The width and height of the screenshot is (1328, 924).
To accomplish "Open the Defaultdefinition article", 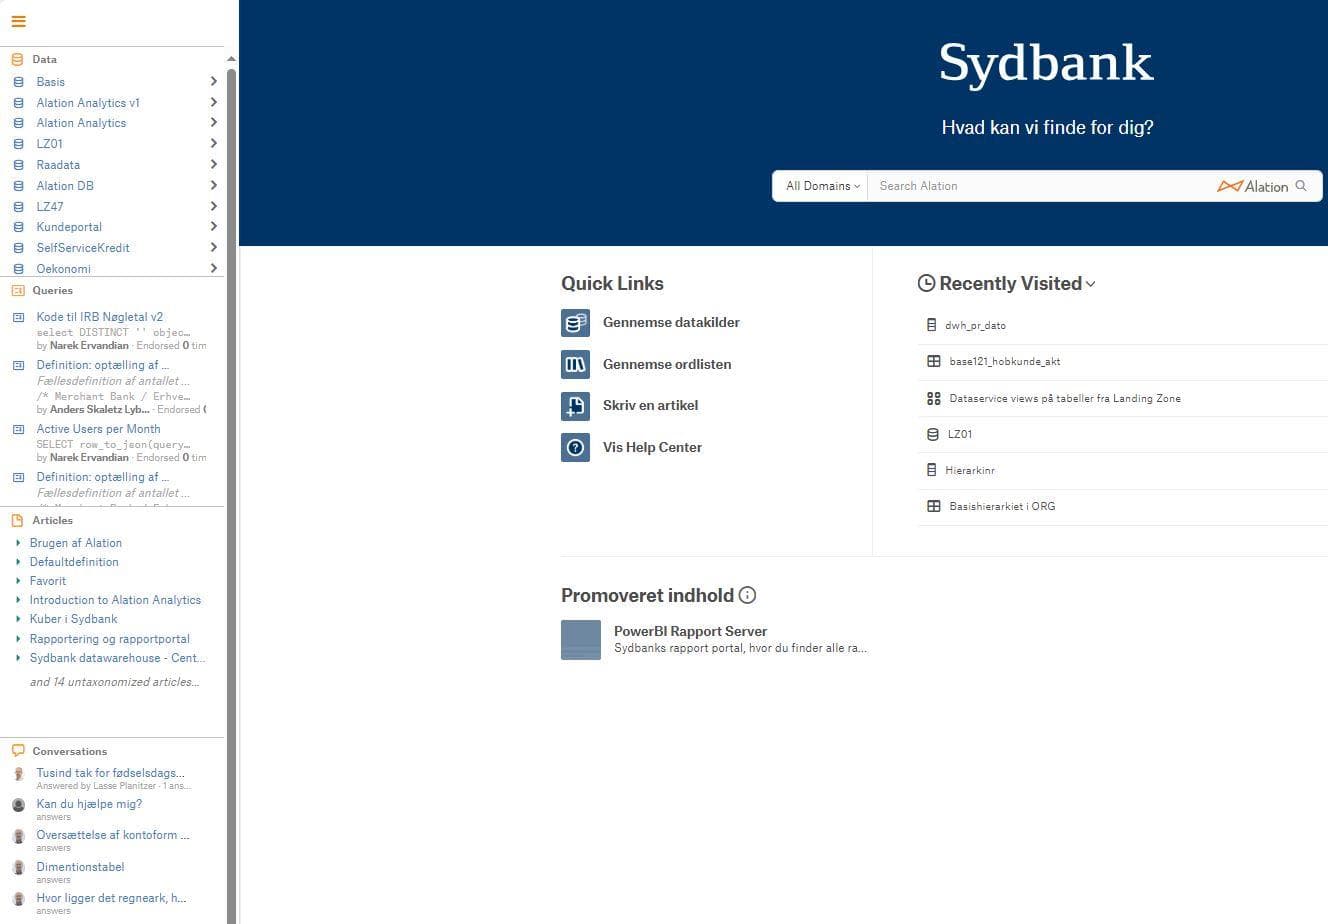I will (x=74, y=562).
